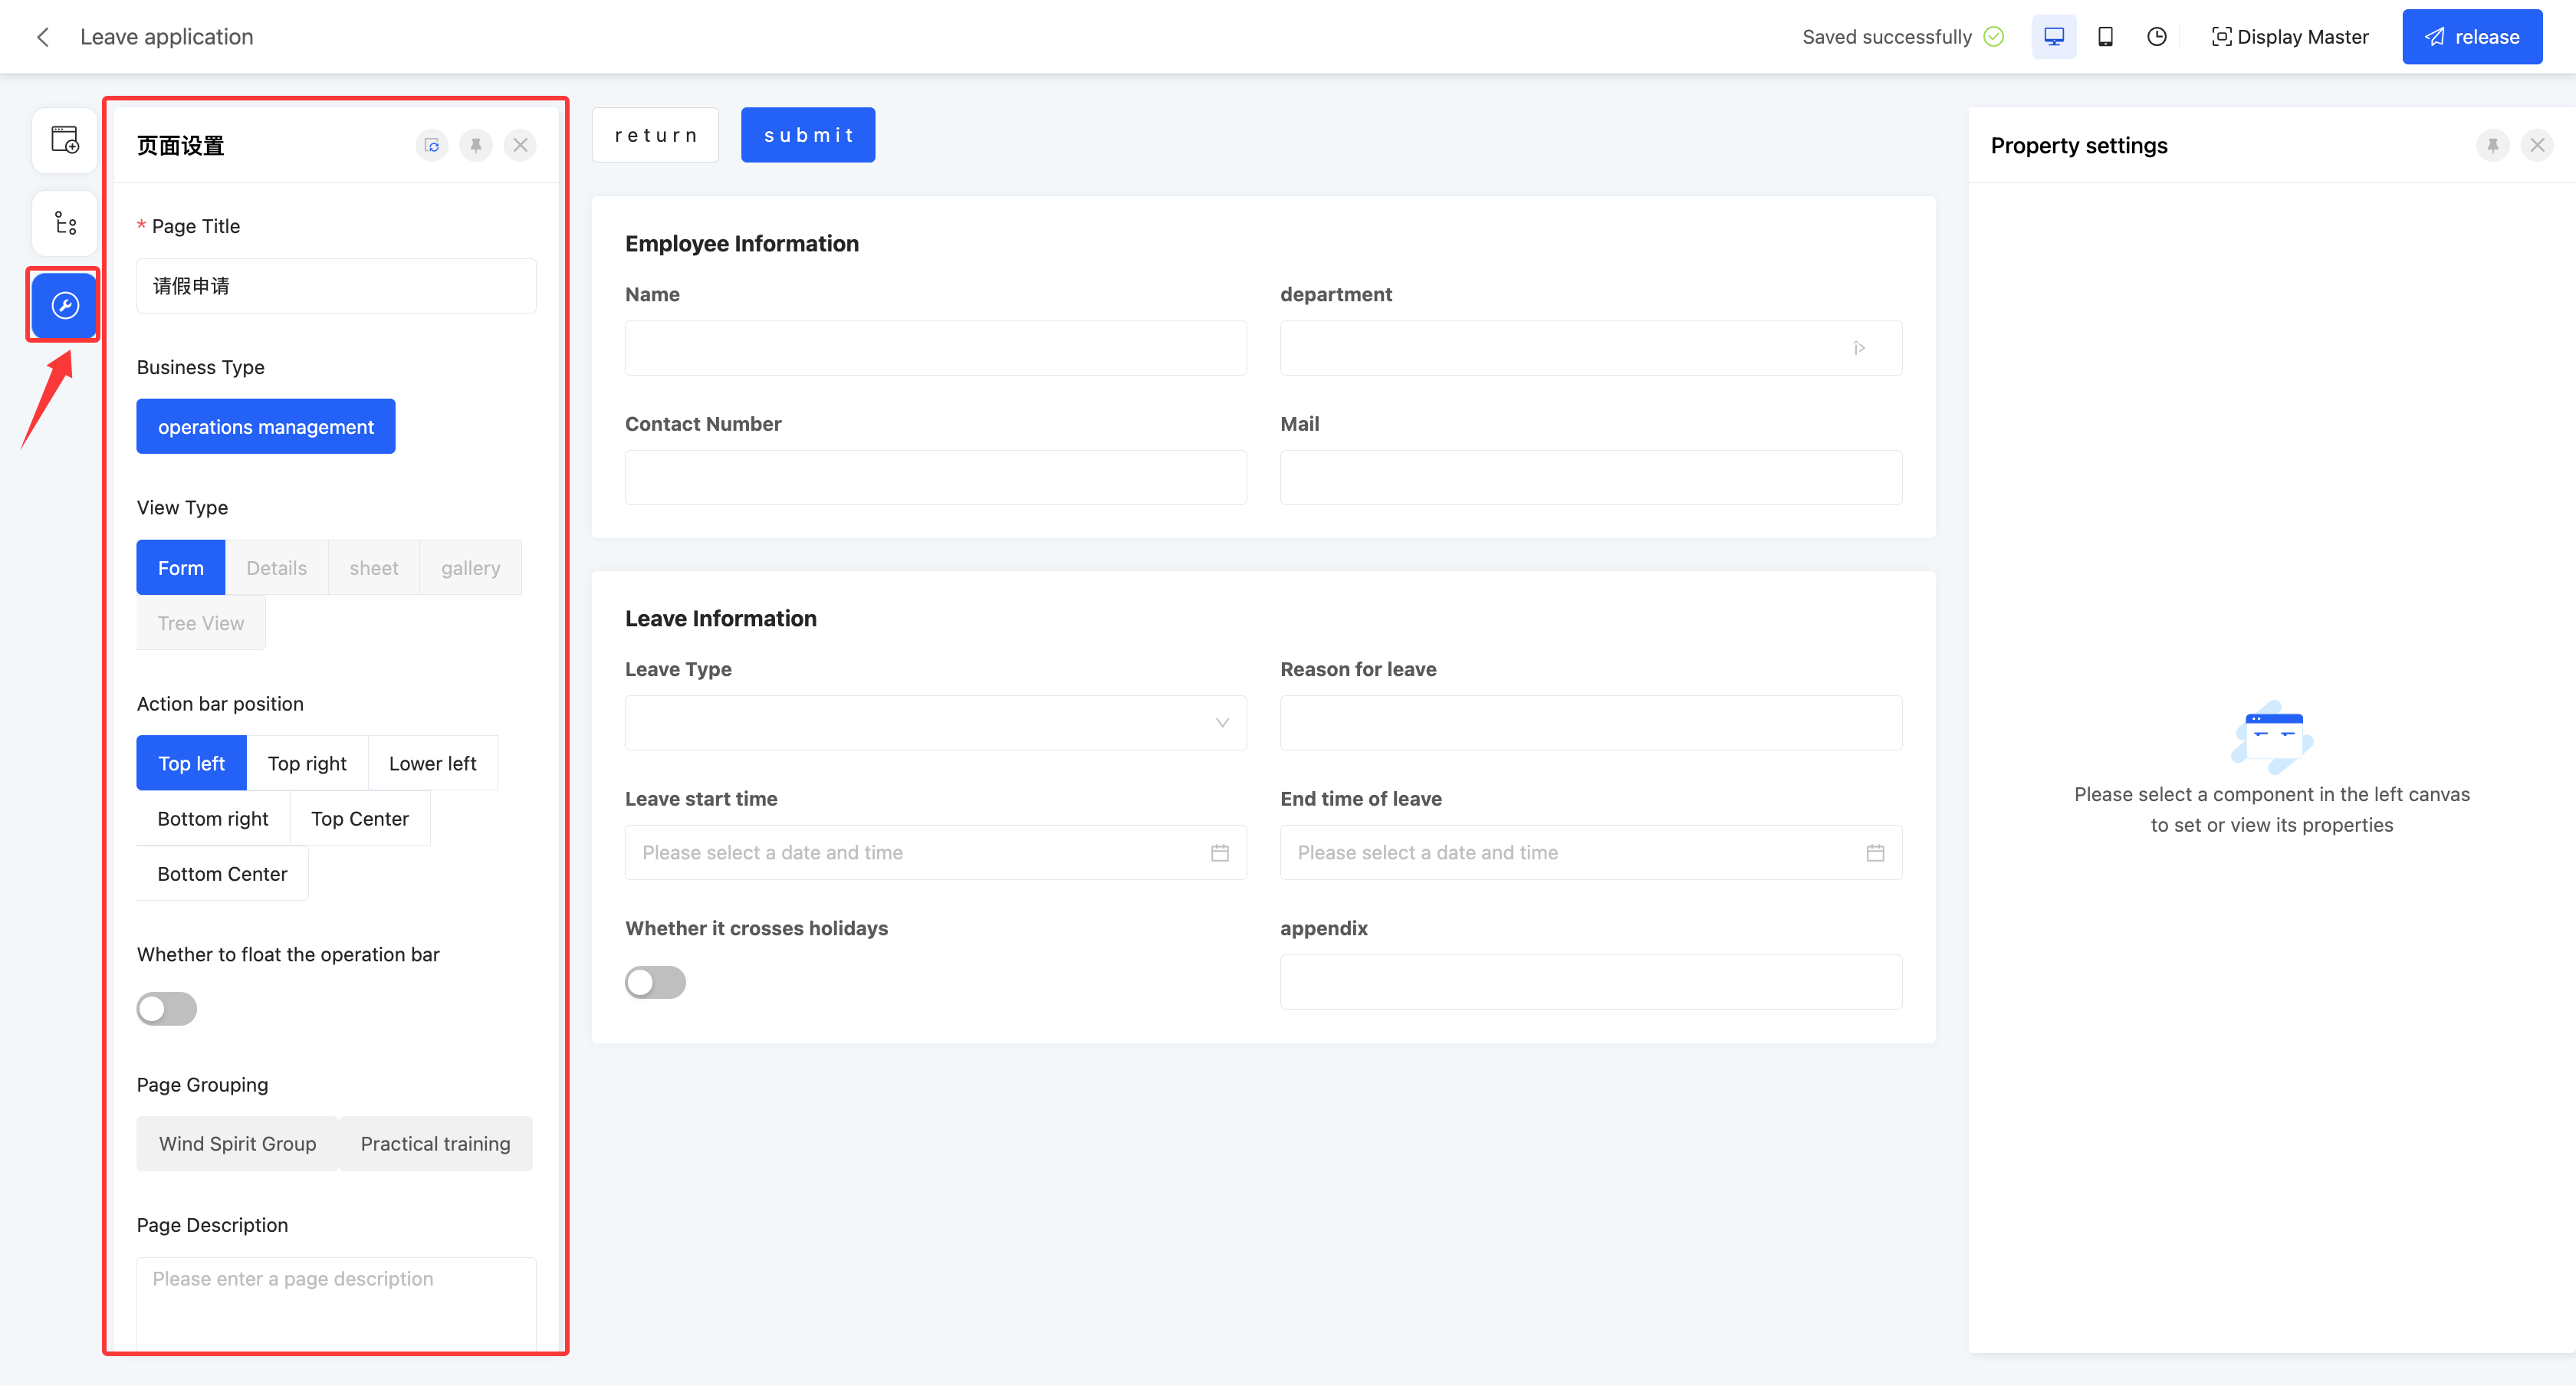The height and width of the screenshot is (1386, 2576).
Task: Open the outline tree sidebar icon
Action: point(65,222)
